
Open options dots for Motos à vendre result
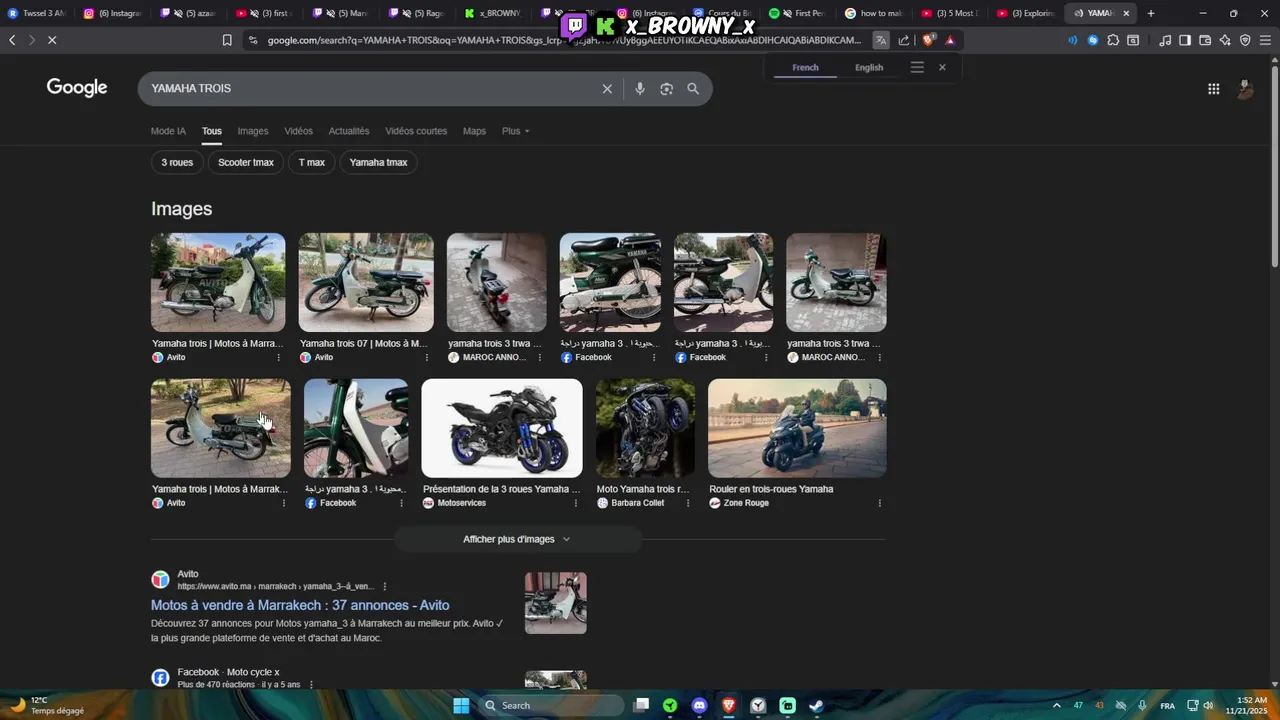tap(384, 587)
